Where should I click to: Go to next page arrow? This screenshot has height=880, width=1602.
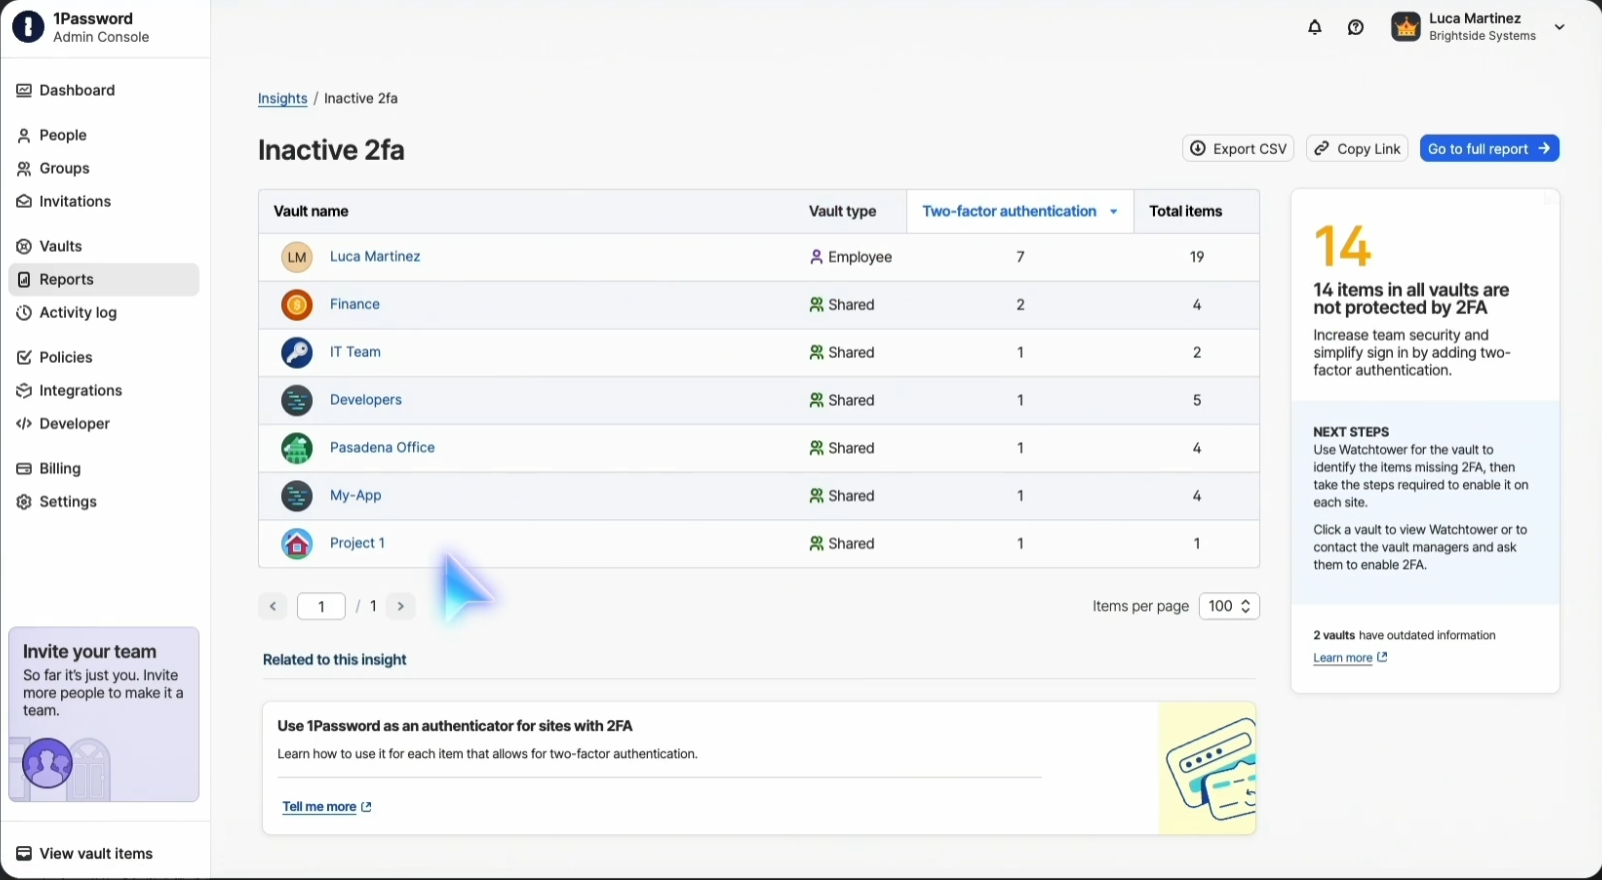[x=400, y=606]
